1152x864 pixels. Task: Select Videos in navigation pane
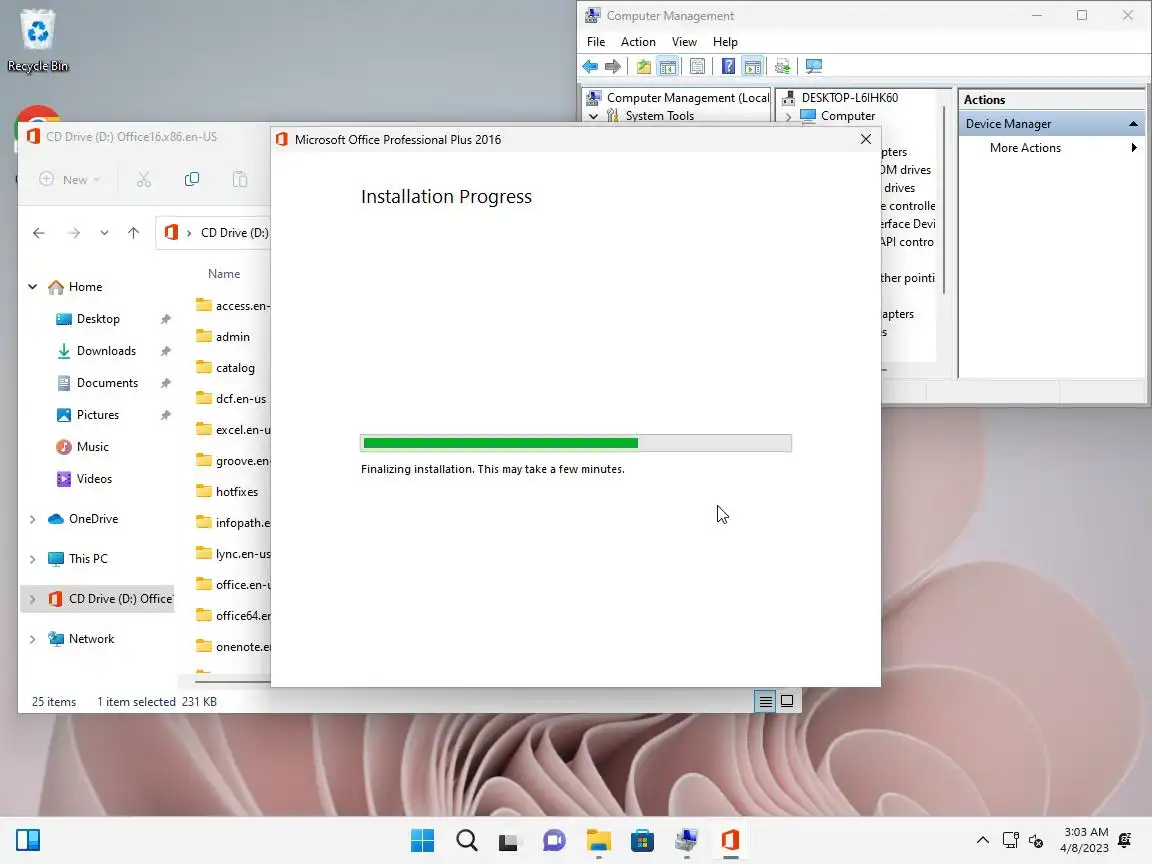(x=94, y=479)
